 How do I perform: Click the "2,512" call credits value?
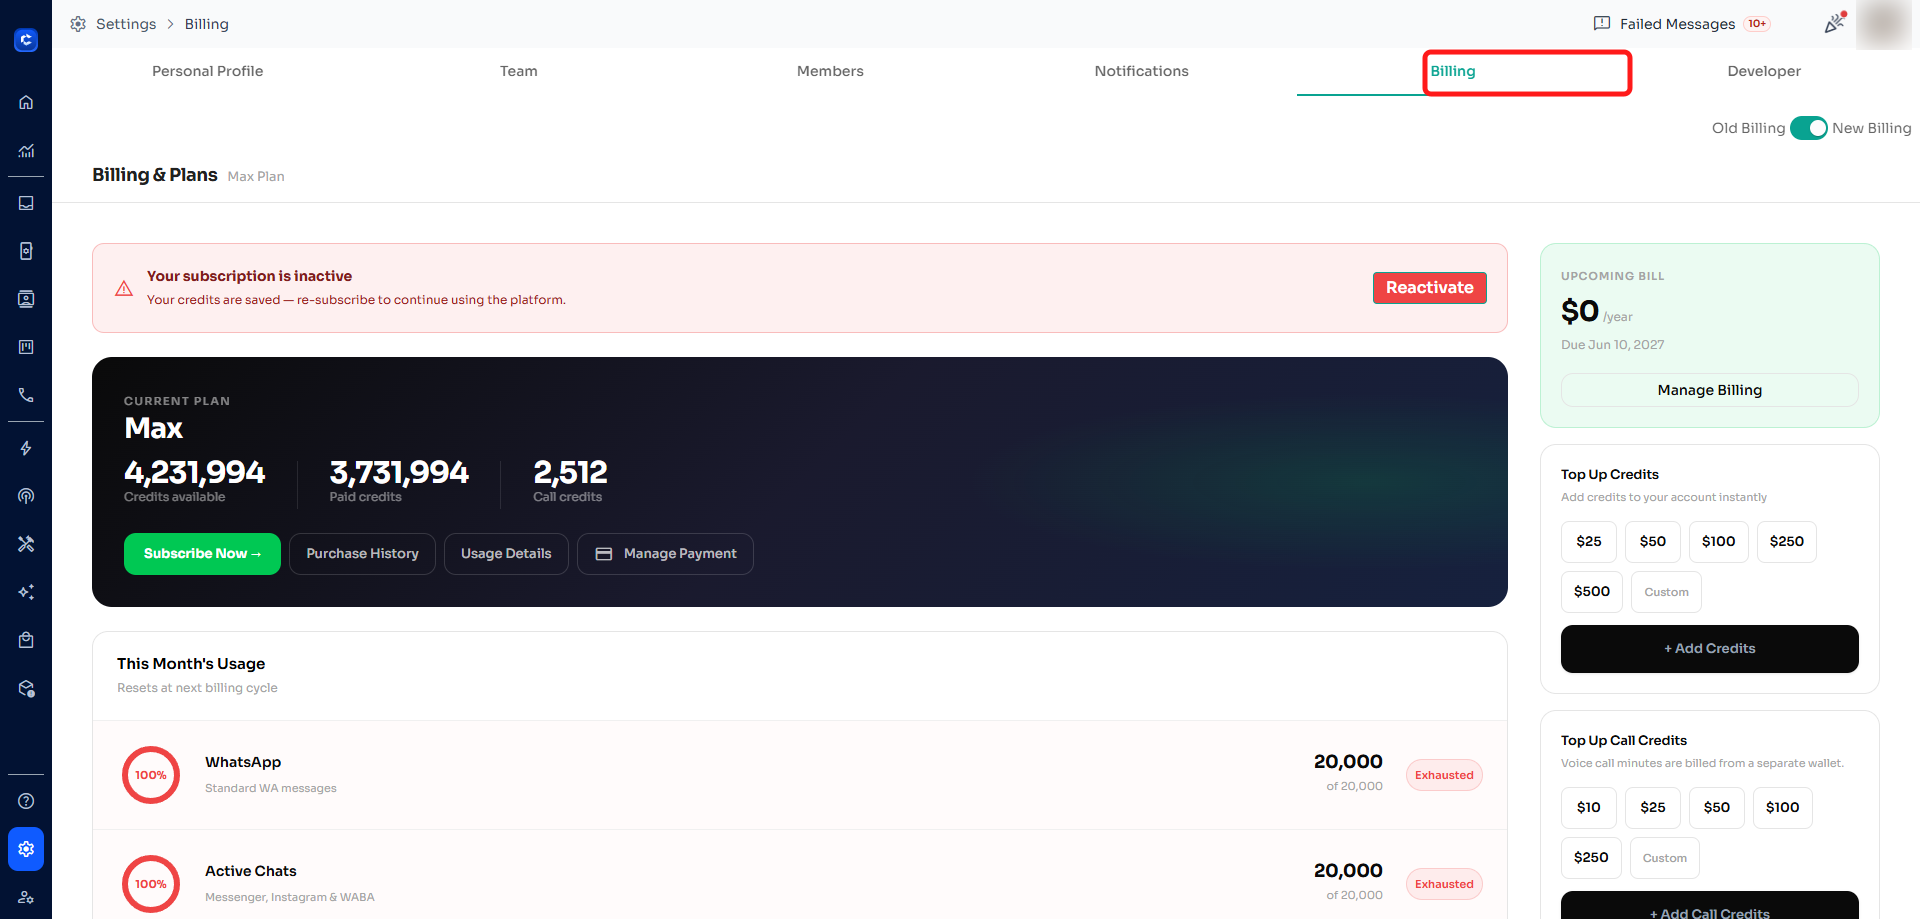coord(570,472)
